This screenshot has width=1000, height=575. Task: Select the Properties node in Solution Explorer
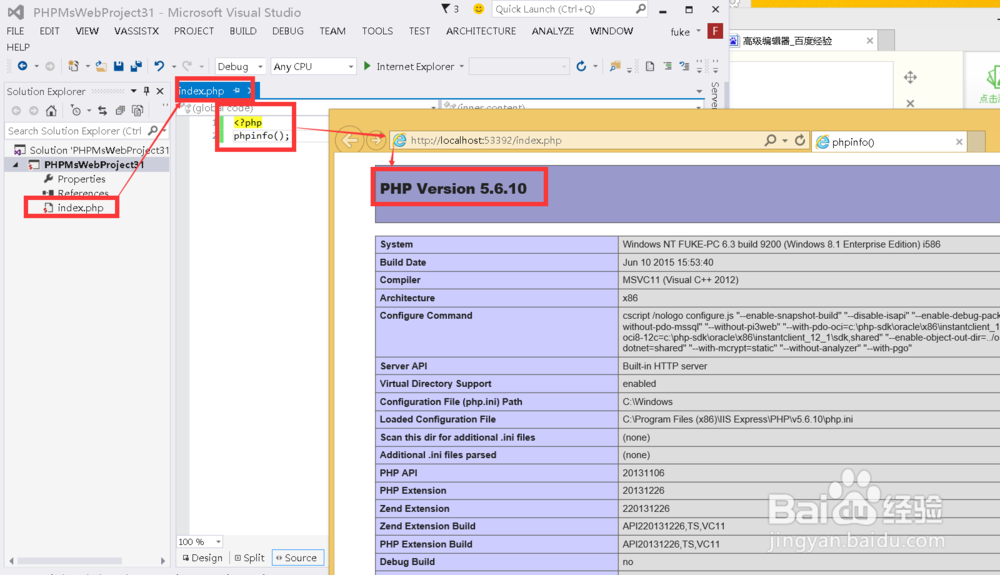81,179
